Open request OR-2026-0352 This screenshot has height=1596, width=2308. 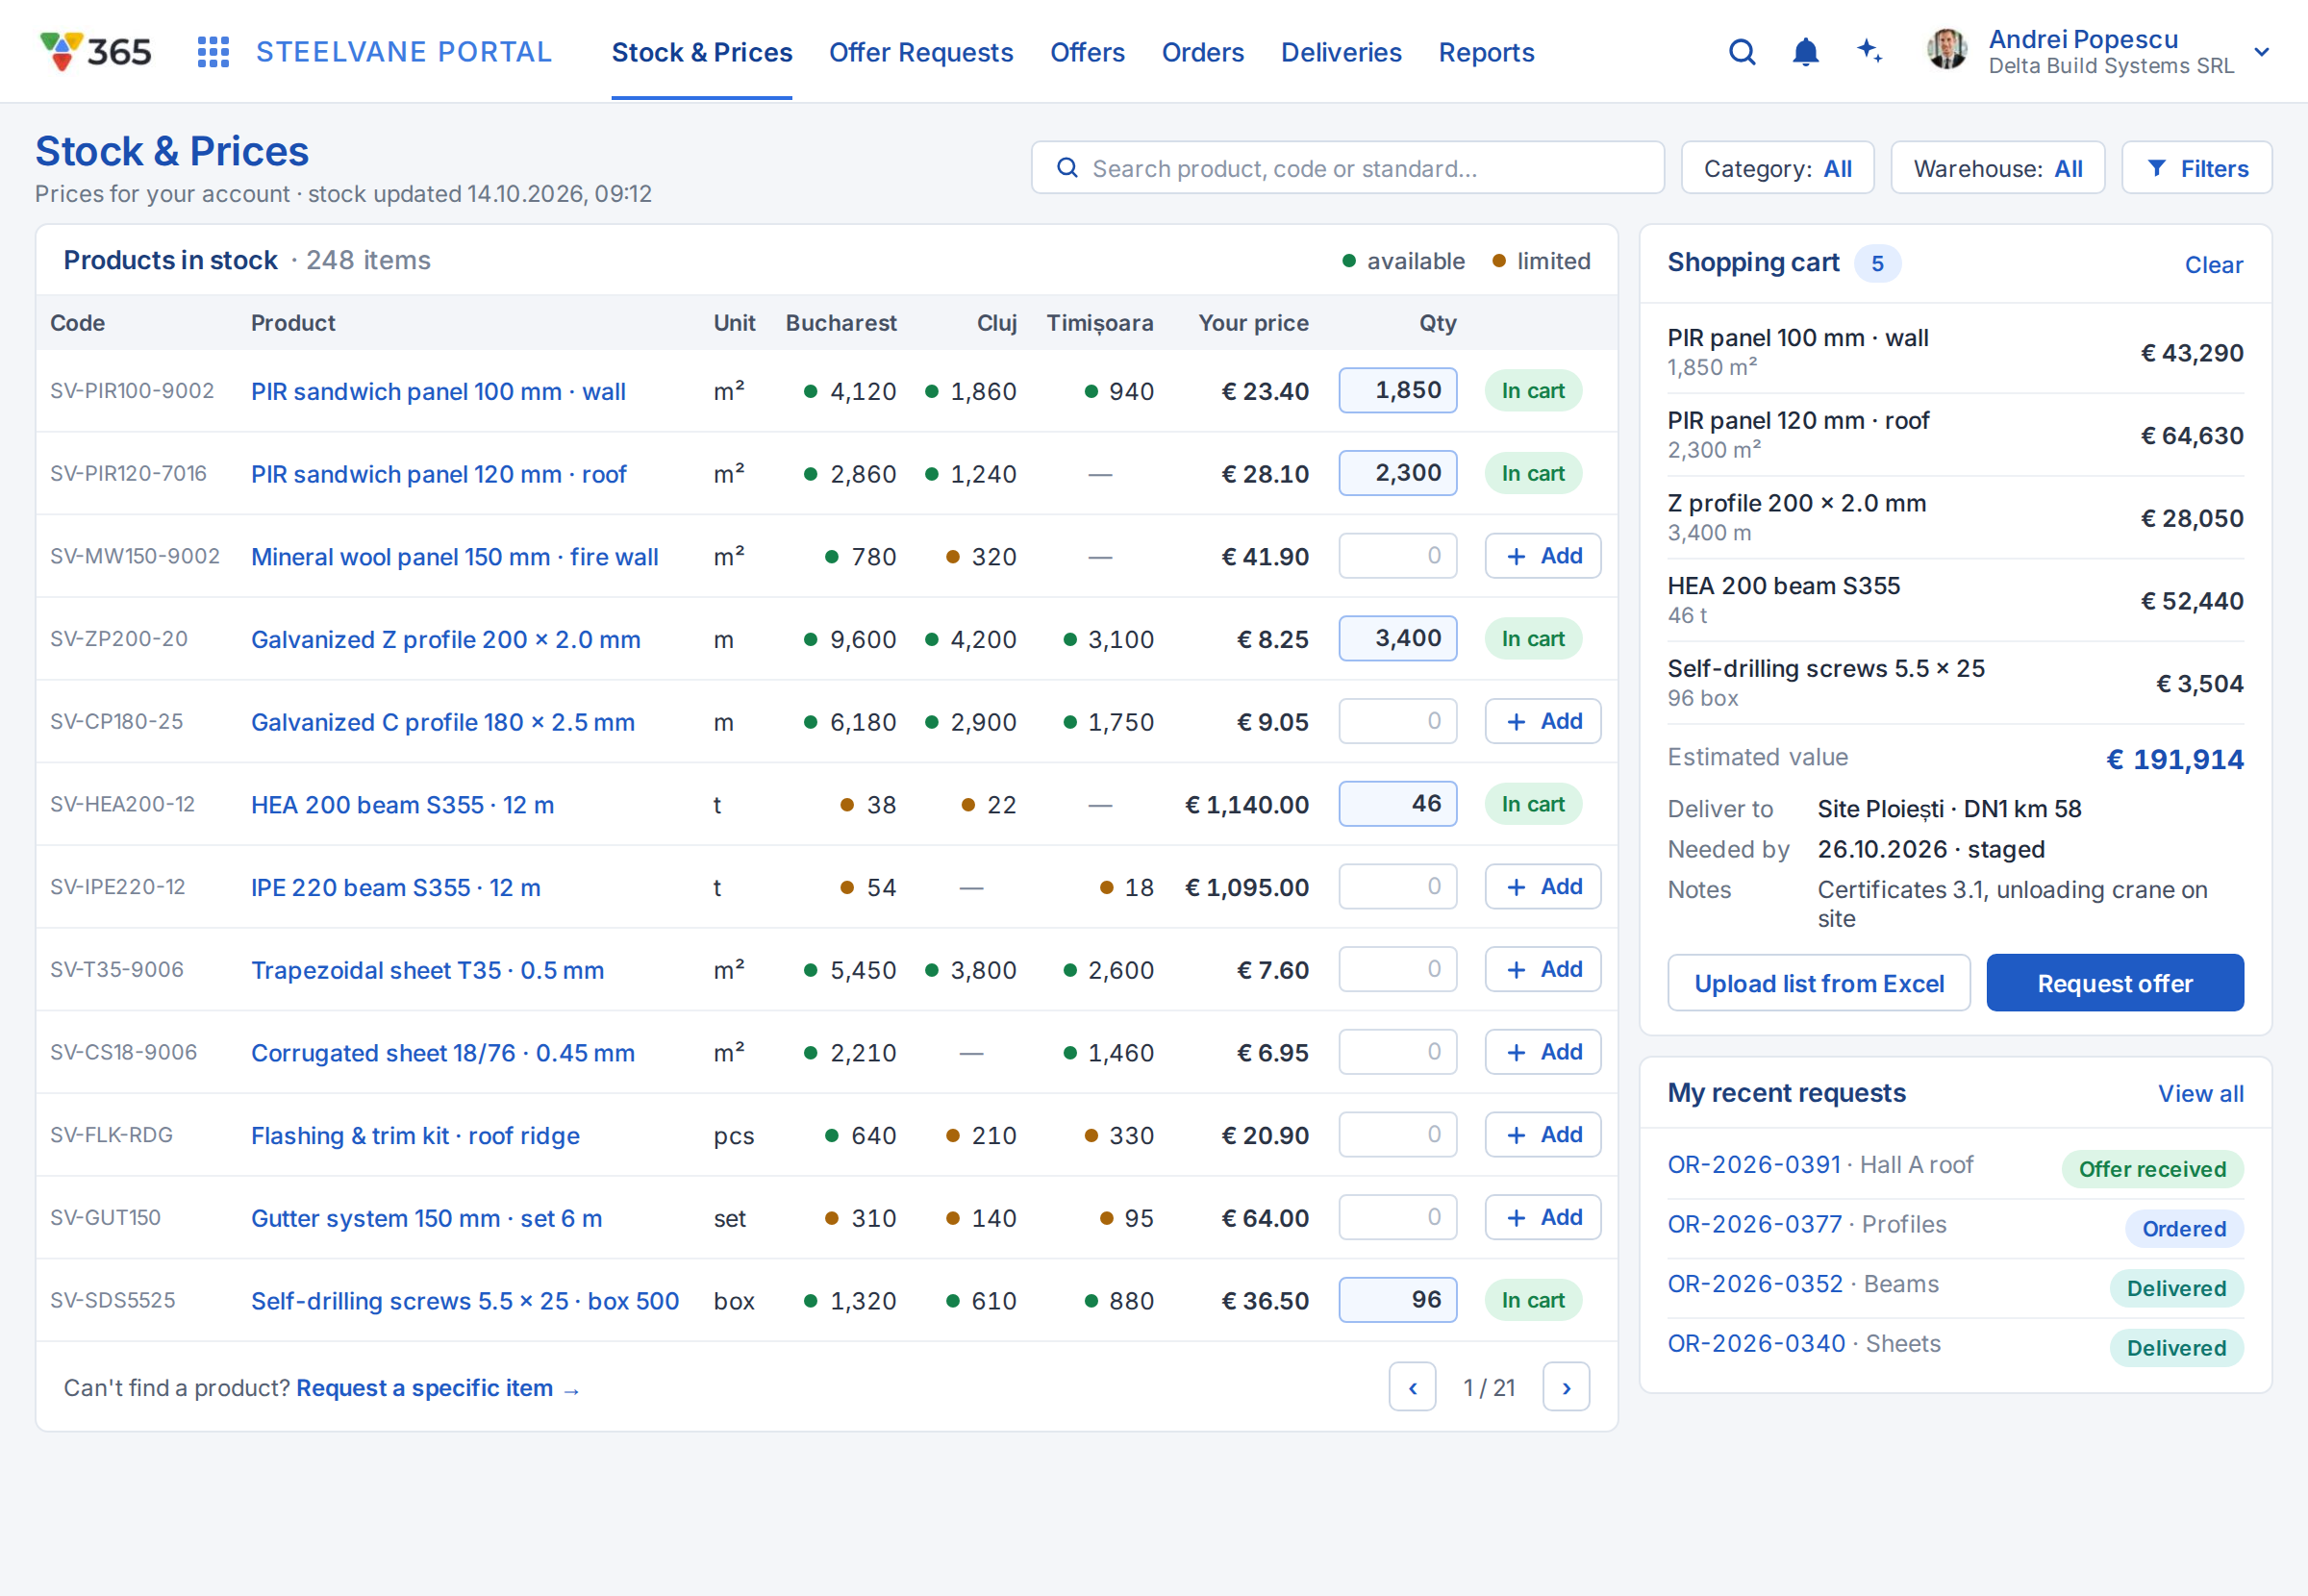(x=1755, y=1284)
